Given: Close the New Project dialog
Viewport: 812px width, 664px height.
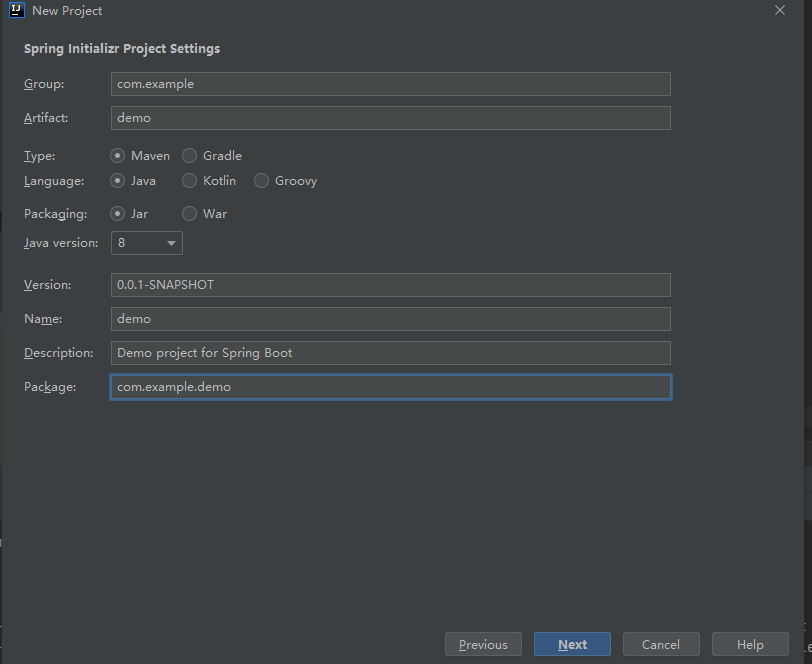Looking at the screenshot, I should coord(780,10).
